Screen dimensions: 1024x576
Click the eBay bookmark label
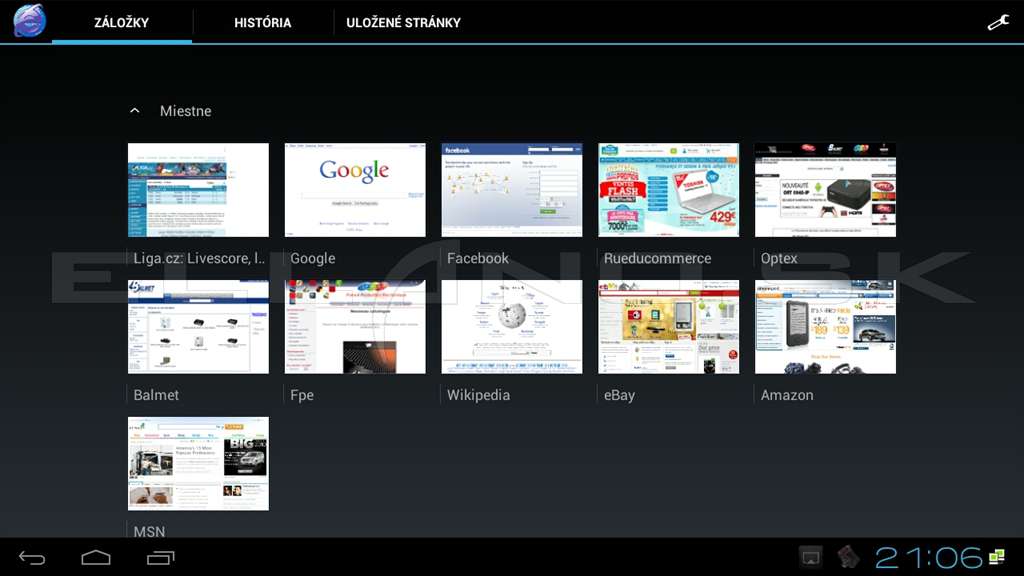pyautogui.click(x=619, y=395)
